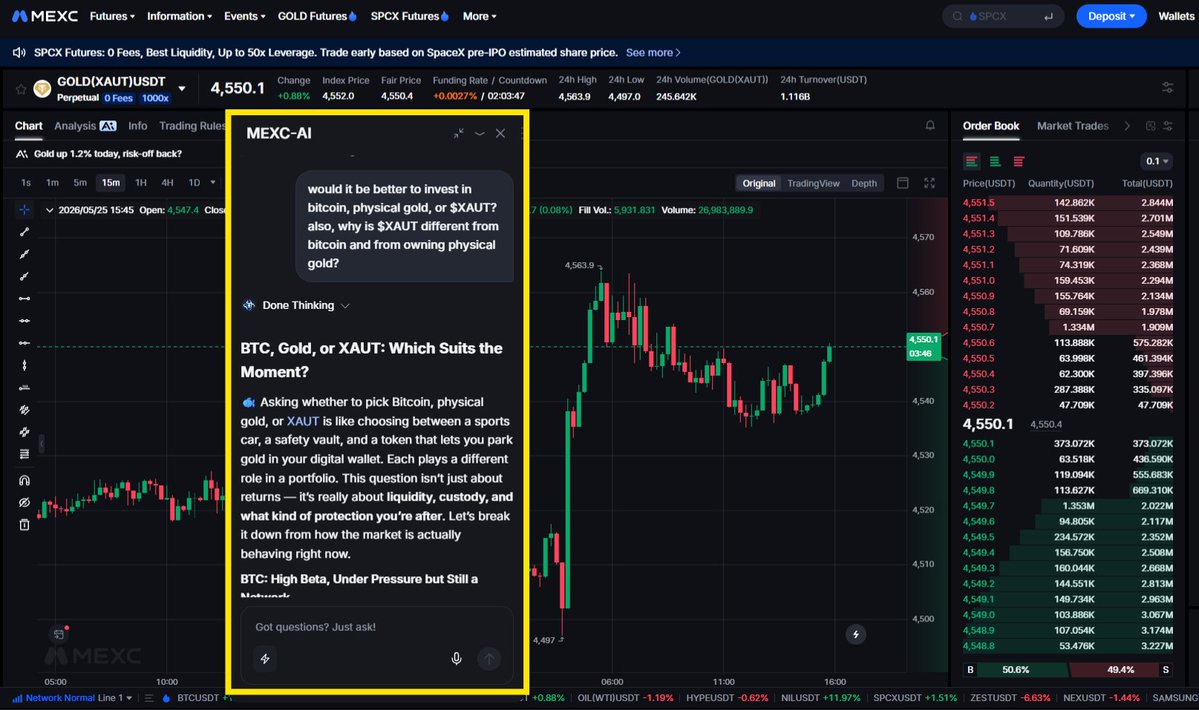Click the round lightning quick-trade button on chart
Image resolution: width=1199 pixels, height=710 pixels.
(x=856, y=634)
